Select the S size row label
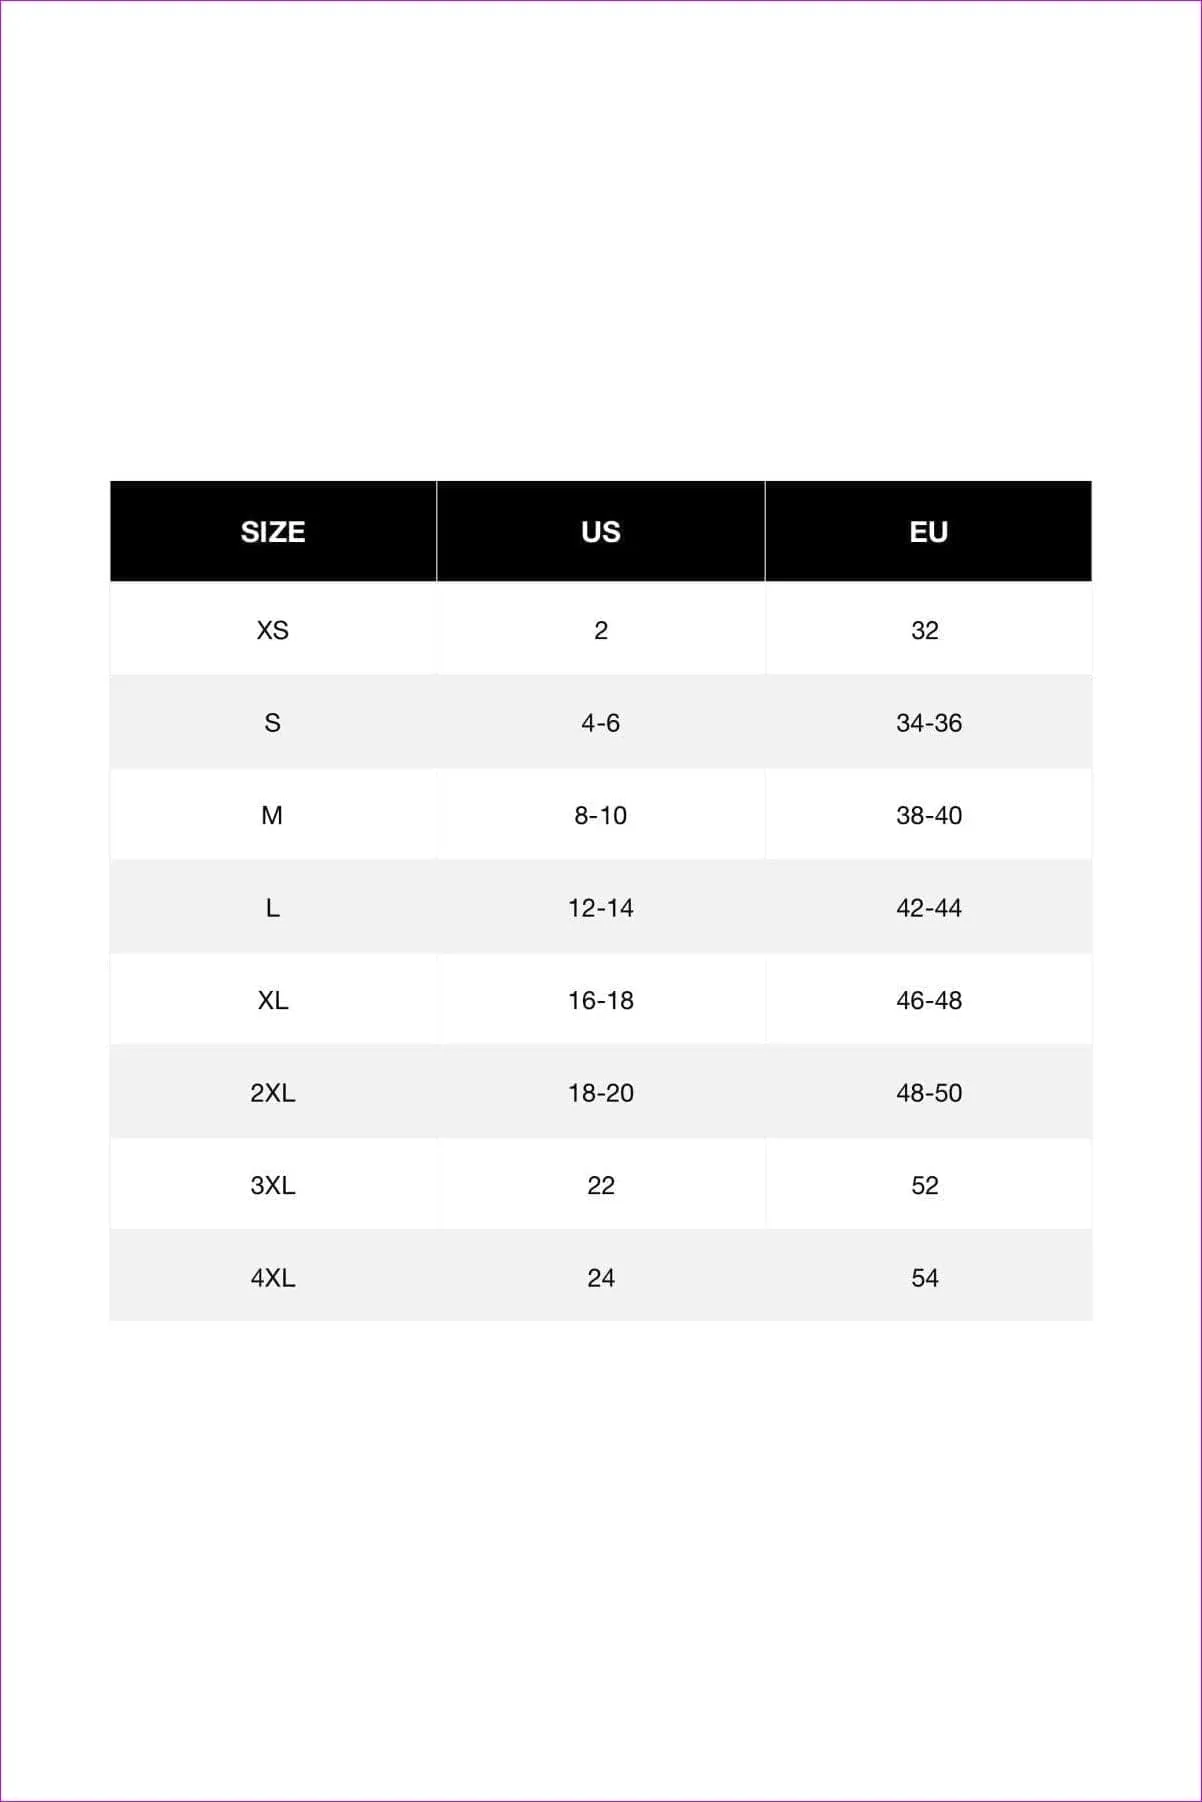Viewport: 1202px width, 1802px height. 273,722
